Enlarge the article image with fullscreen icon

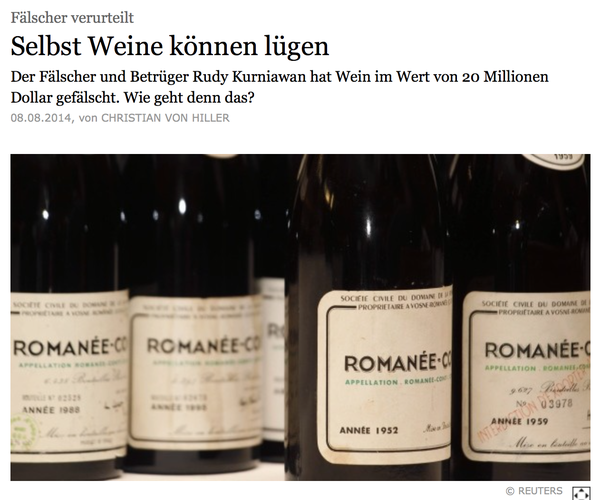pyautogui.click(x=581, y=493)
